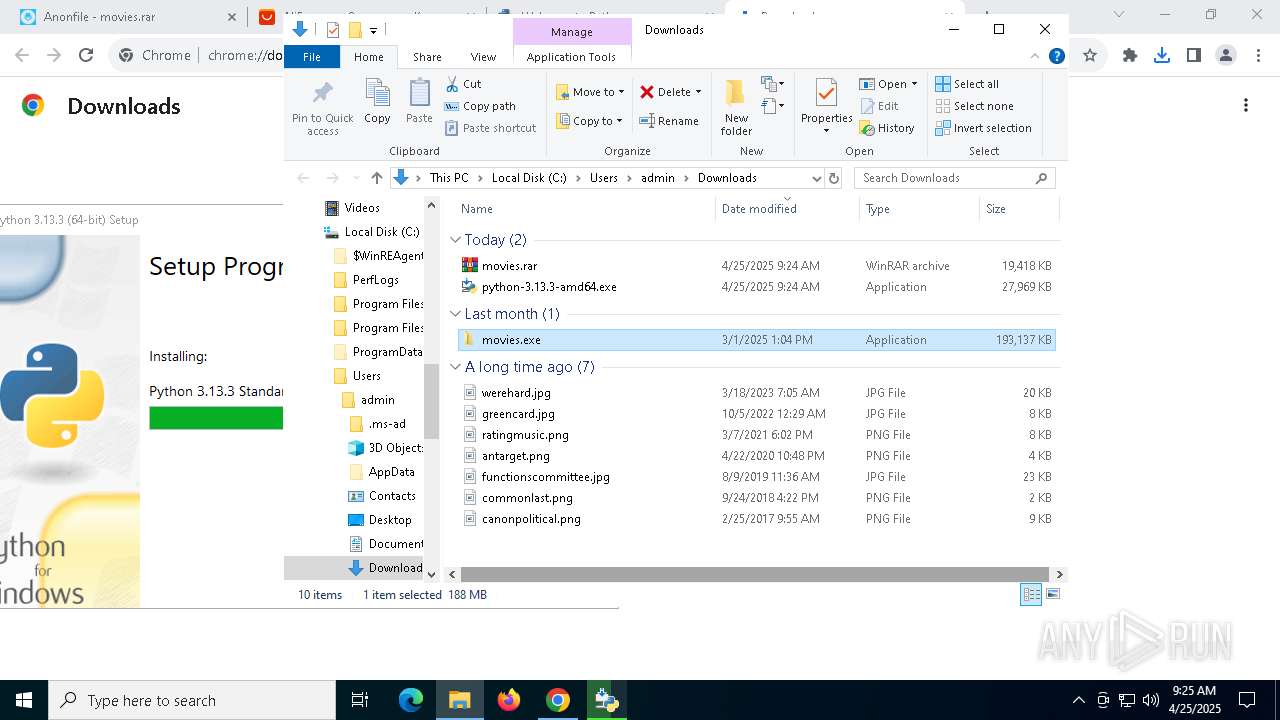Open Microsoft Edge from the taskbar

tap(411, 700)
